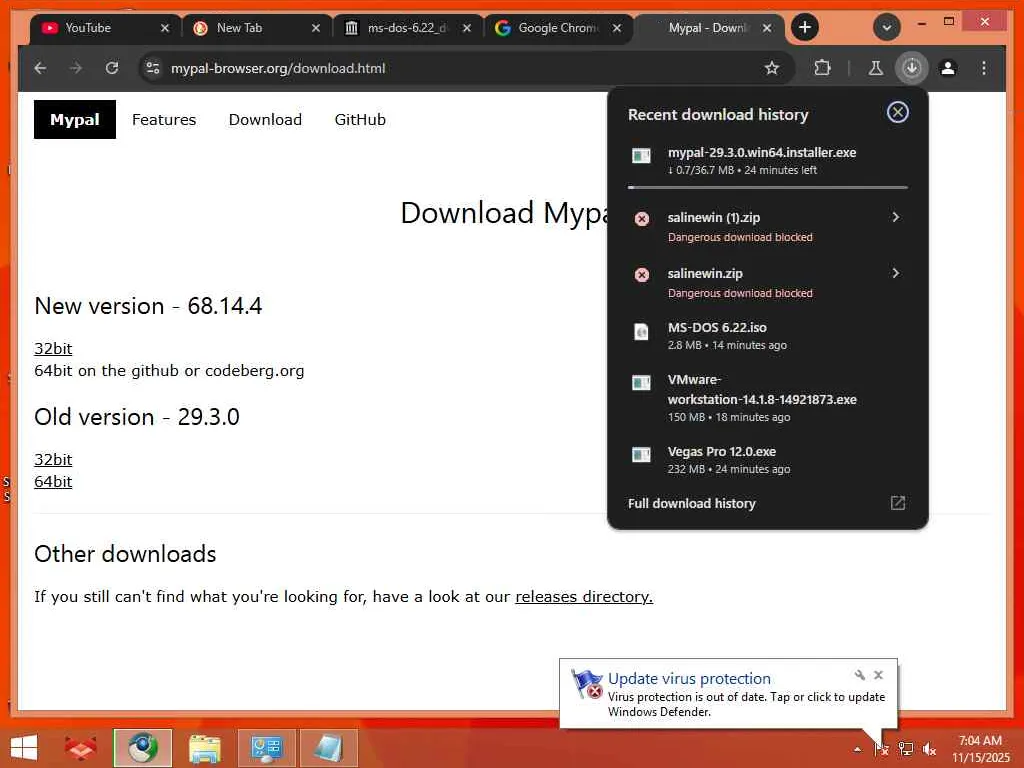1024x768 pixels.
Task: Click the Vegas Pro 12.0.exe file icon
Action: point(641,454)
